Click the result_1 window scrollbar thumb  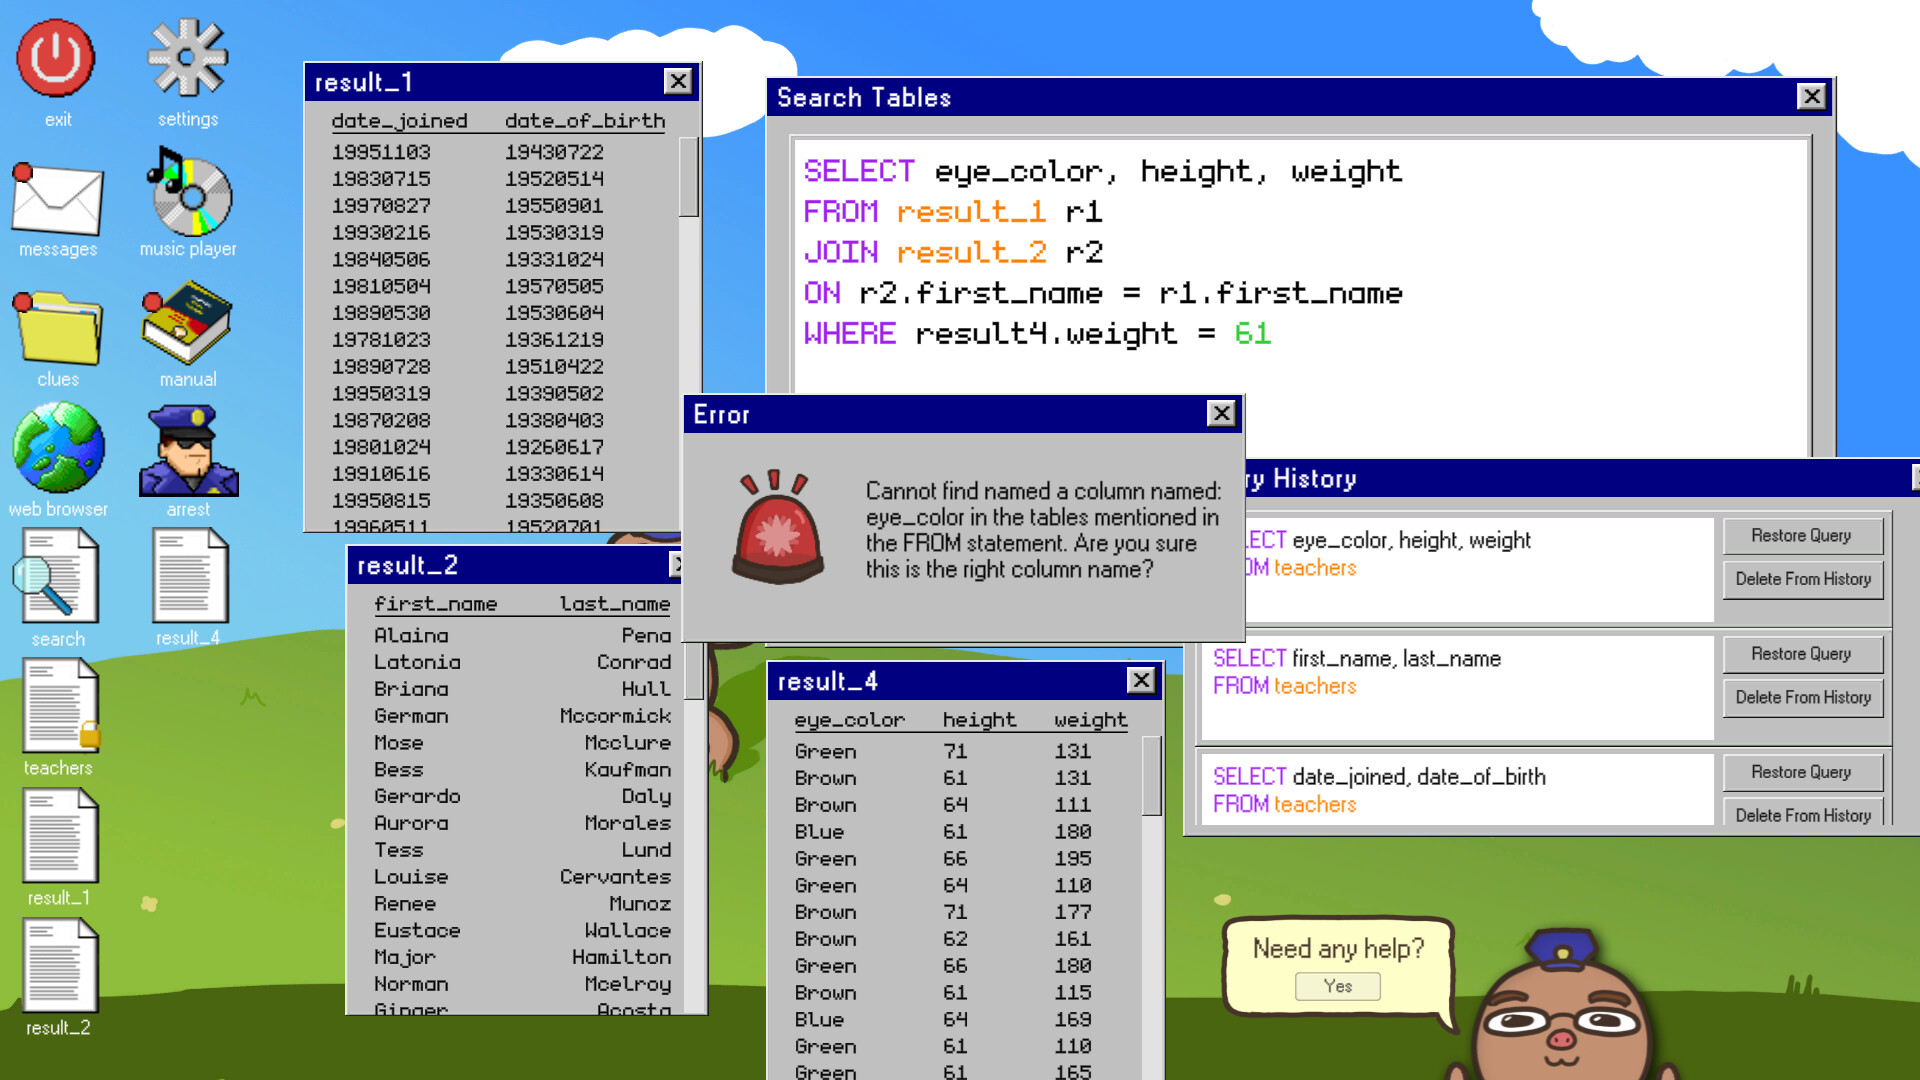[x=689, y=177]
